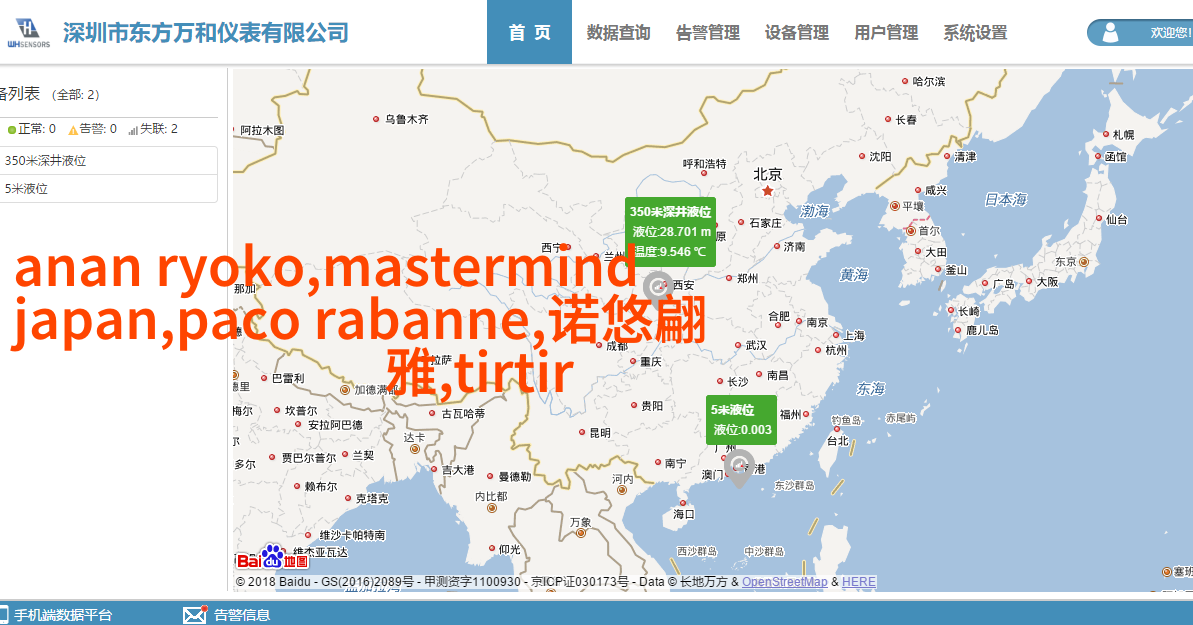Click the 乌鲁木齐 city label on map
Screen dimensions: 1193x625
point(407,120)
